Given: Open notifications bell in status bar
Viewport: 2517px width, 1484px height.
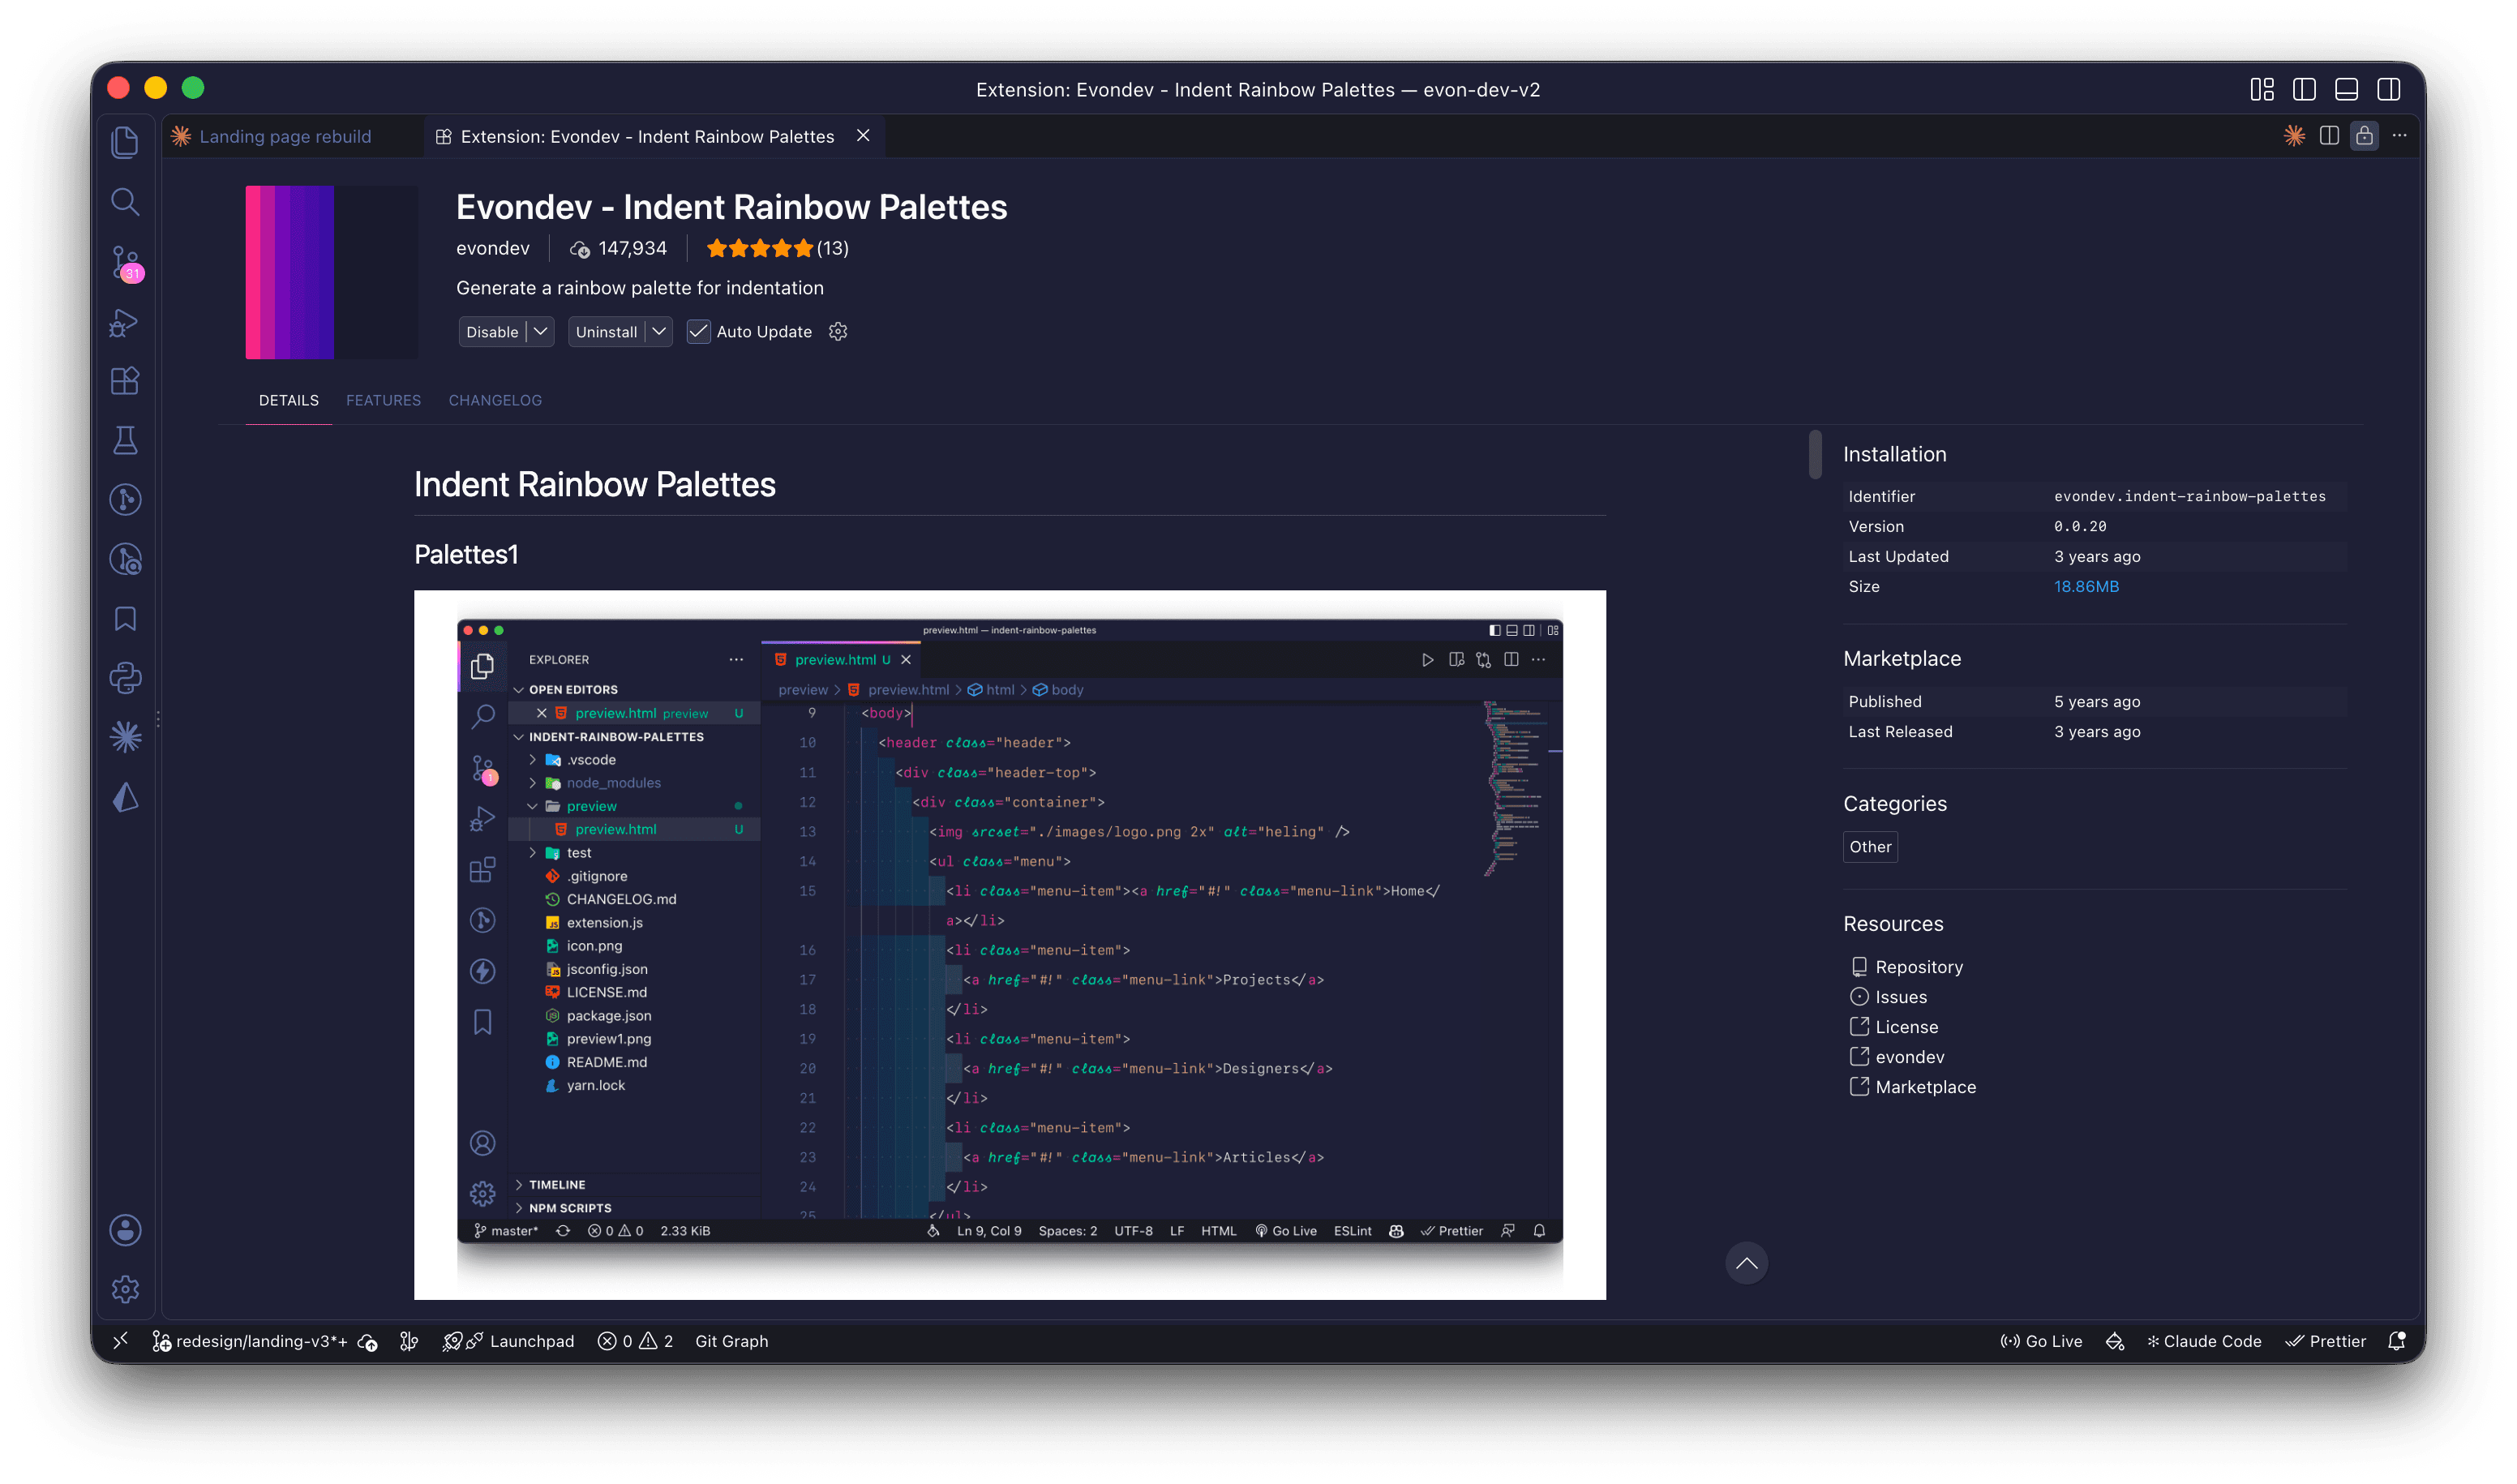Looking at the screenshot, I should coord(2396,1341).
